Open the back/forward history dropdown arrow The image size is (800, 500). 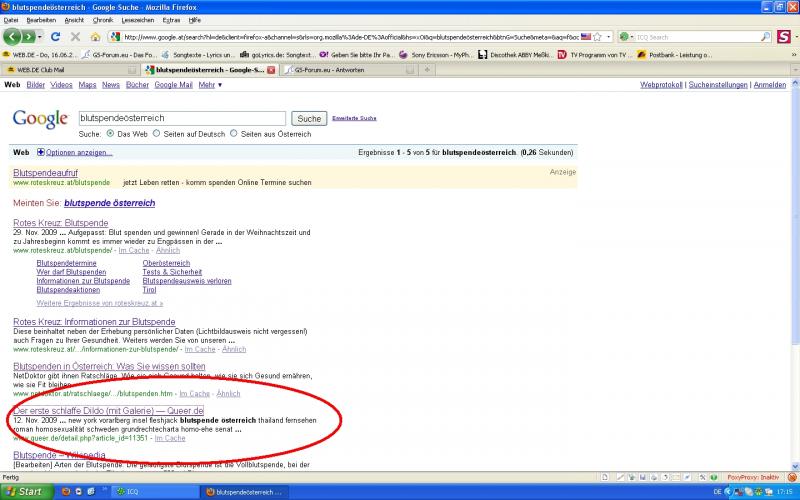pos(40,37)
